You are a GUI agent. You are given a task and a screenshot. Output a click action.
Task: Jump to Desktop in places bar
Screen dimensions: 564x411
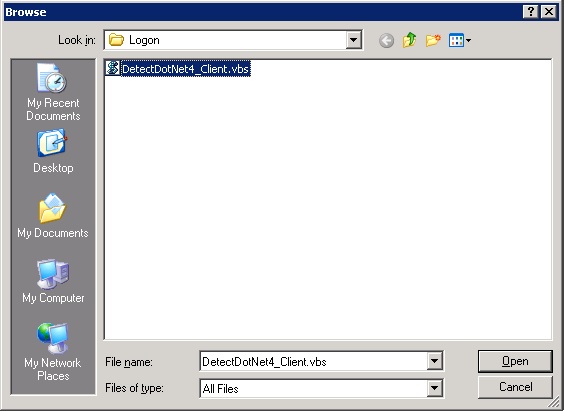point(53,152)
